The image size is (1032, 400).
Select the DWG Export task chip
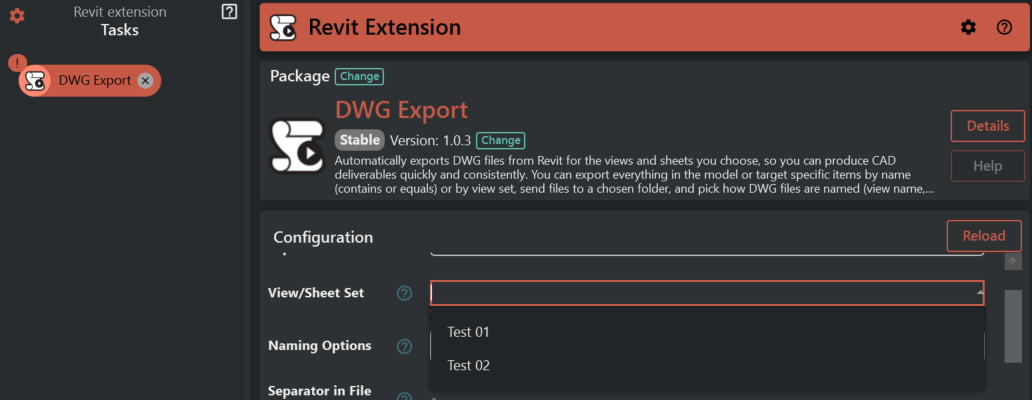pos(90,81)
